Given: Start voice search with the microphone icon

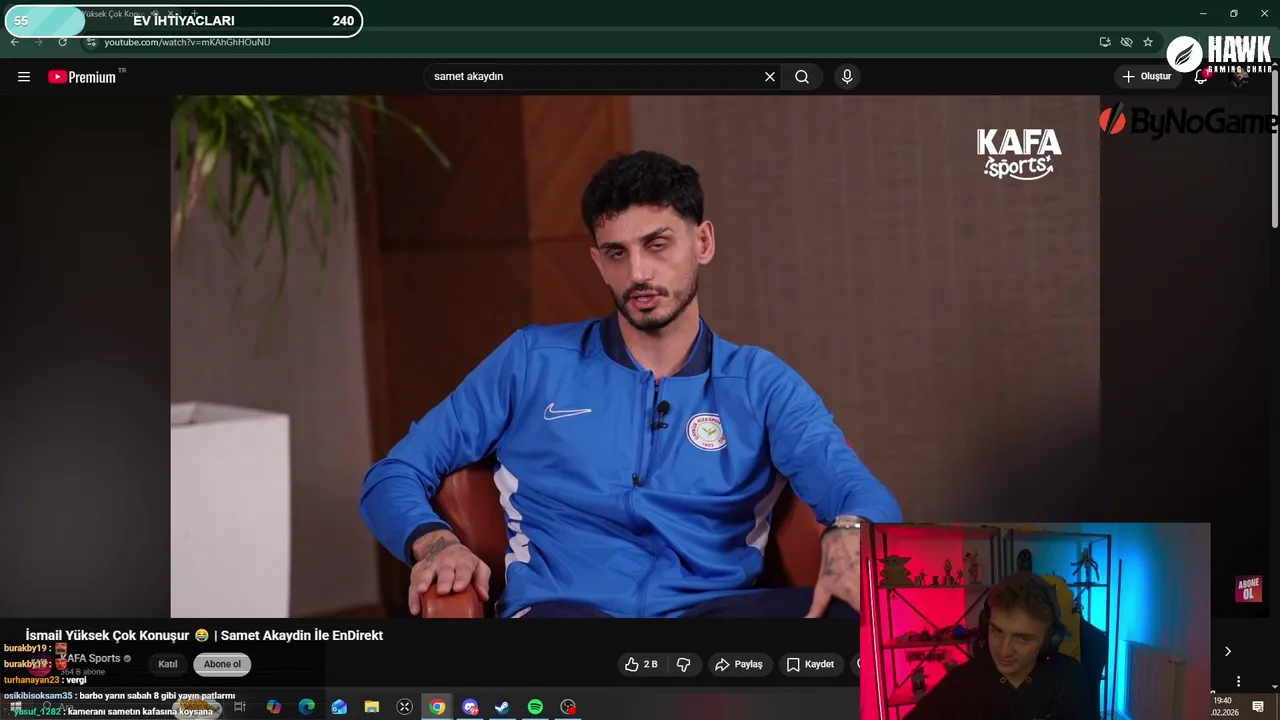Looking at the screenshot, I should (x=847, y=77).
